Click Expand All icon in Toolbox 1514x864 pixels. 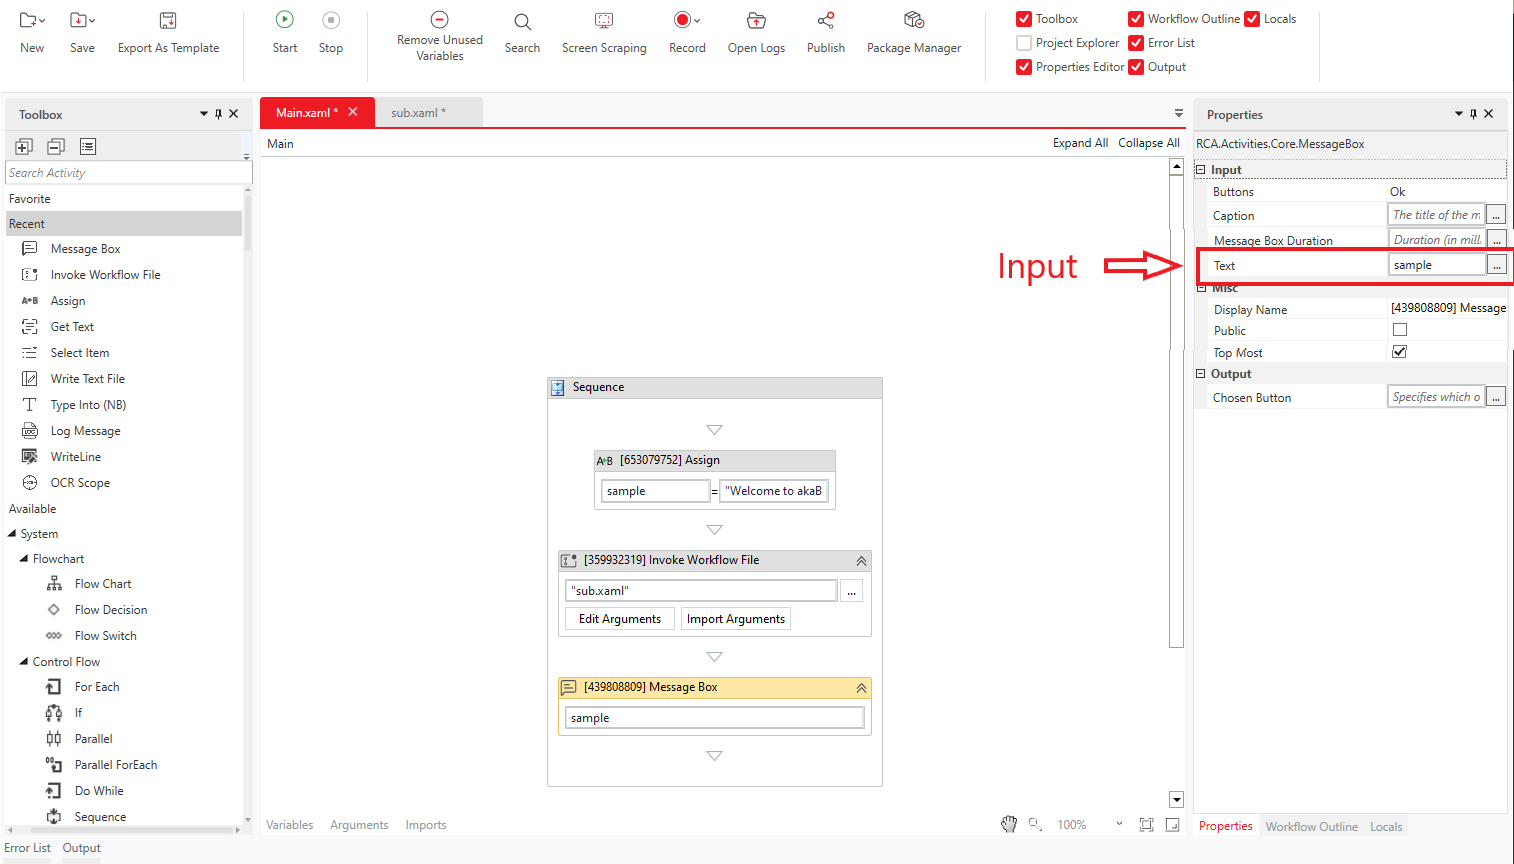(24, 146)
